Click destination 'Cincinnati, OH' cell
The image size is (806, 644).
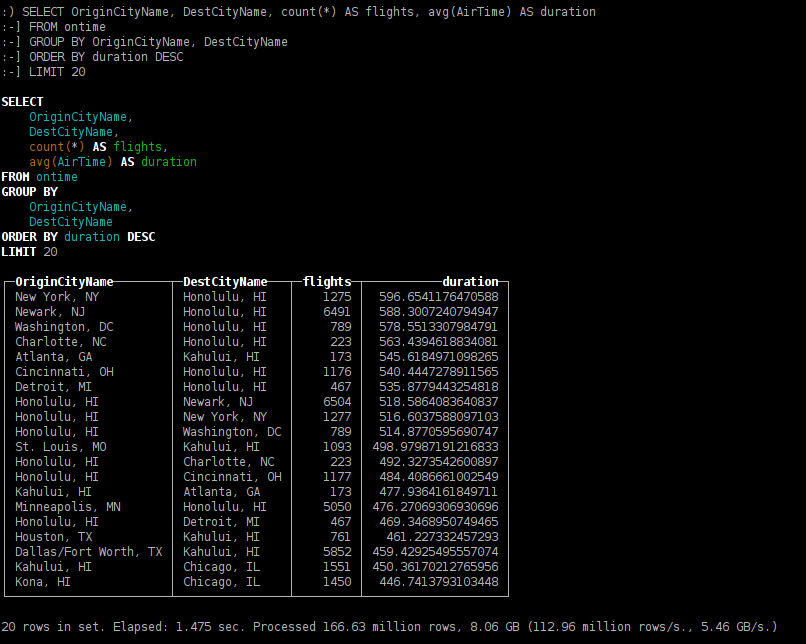[232, 476]
